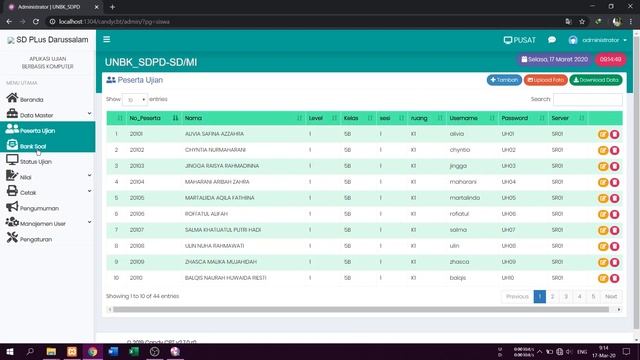Edit row for ALIVIA SAFINA AZZAHRA

pos(603,134)
